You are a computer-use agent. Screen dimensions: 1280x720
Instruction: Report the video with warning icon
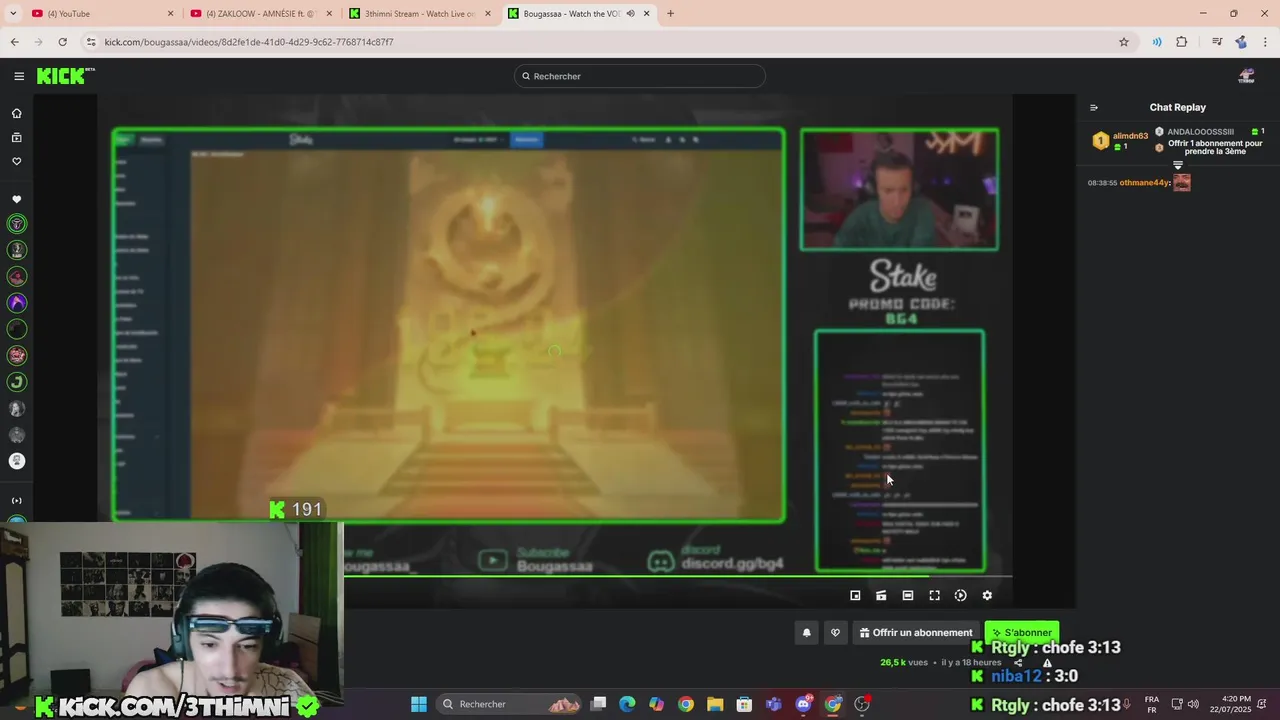tap(1047, 662)
